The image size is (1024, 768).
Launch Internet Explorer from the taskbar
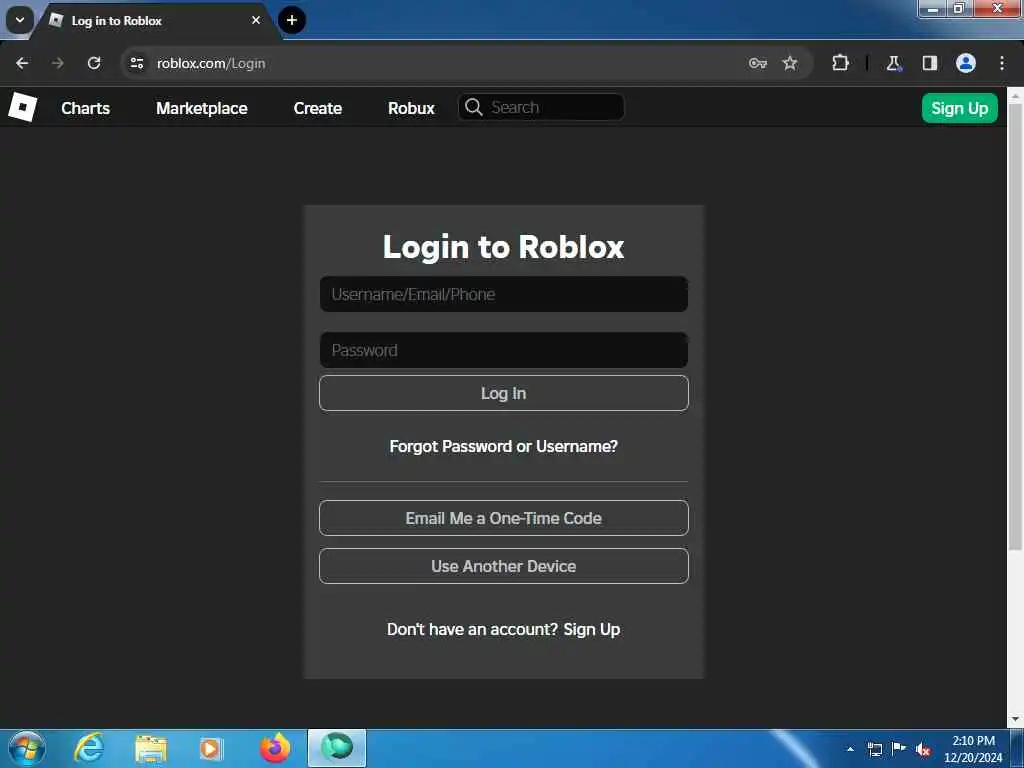pos(88,748)
